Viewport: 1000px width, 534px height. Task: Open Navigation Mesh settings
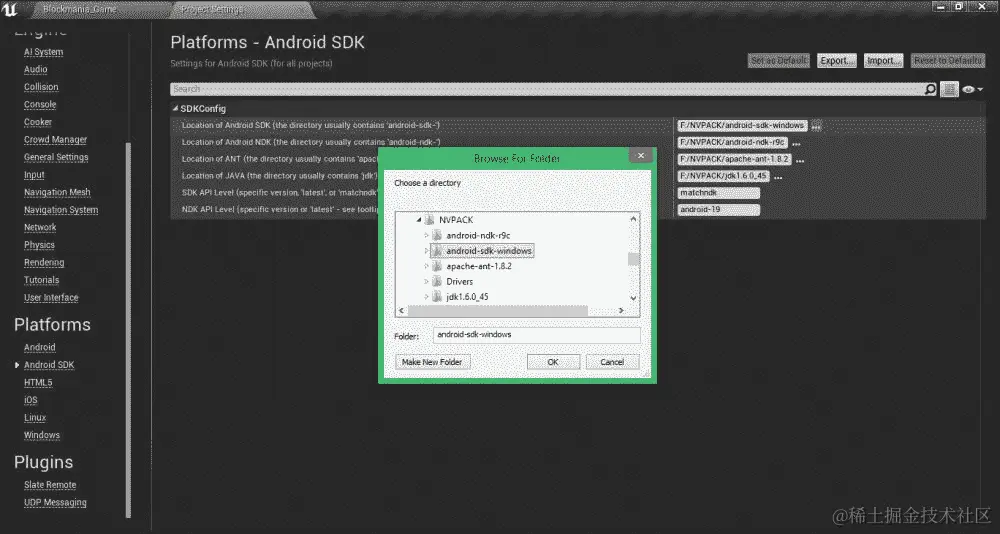pyautogui.click(x=57, y=192)
